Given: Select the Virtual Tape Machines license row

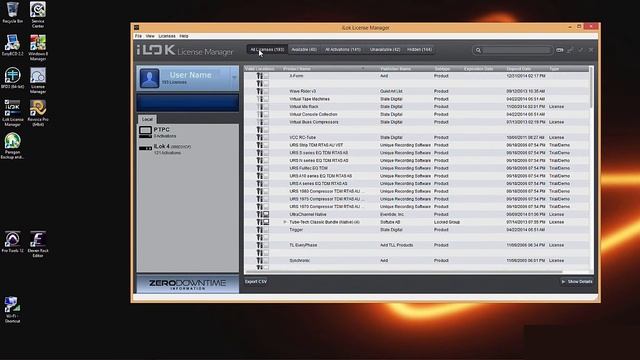Looking at the screenshot, I should click(x=417, y=99).
